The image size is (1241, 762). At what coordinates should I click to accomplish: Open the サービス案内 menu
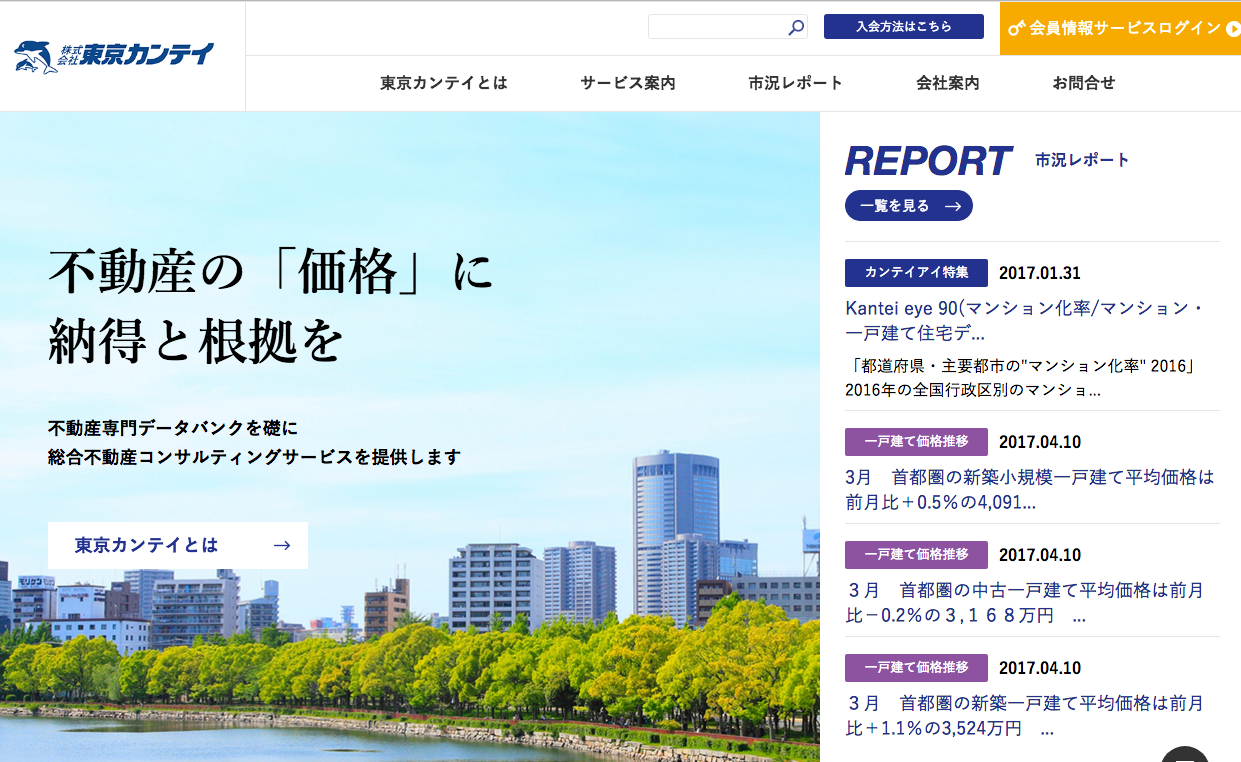pos(627,83)
